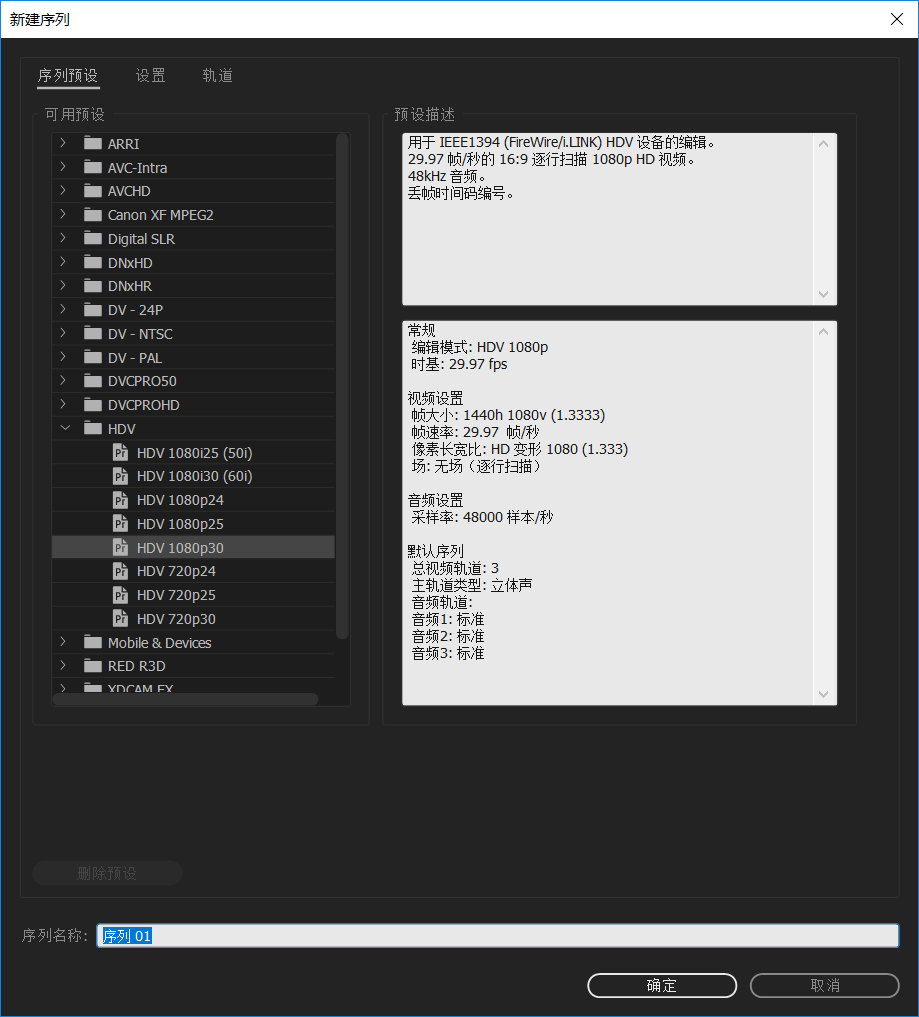Expand the AVCHD preset folder

64,190
